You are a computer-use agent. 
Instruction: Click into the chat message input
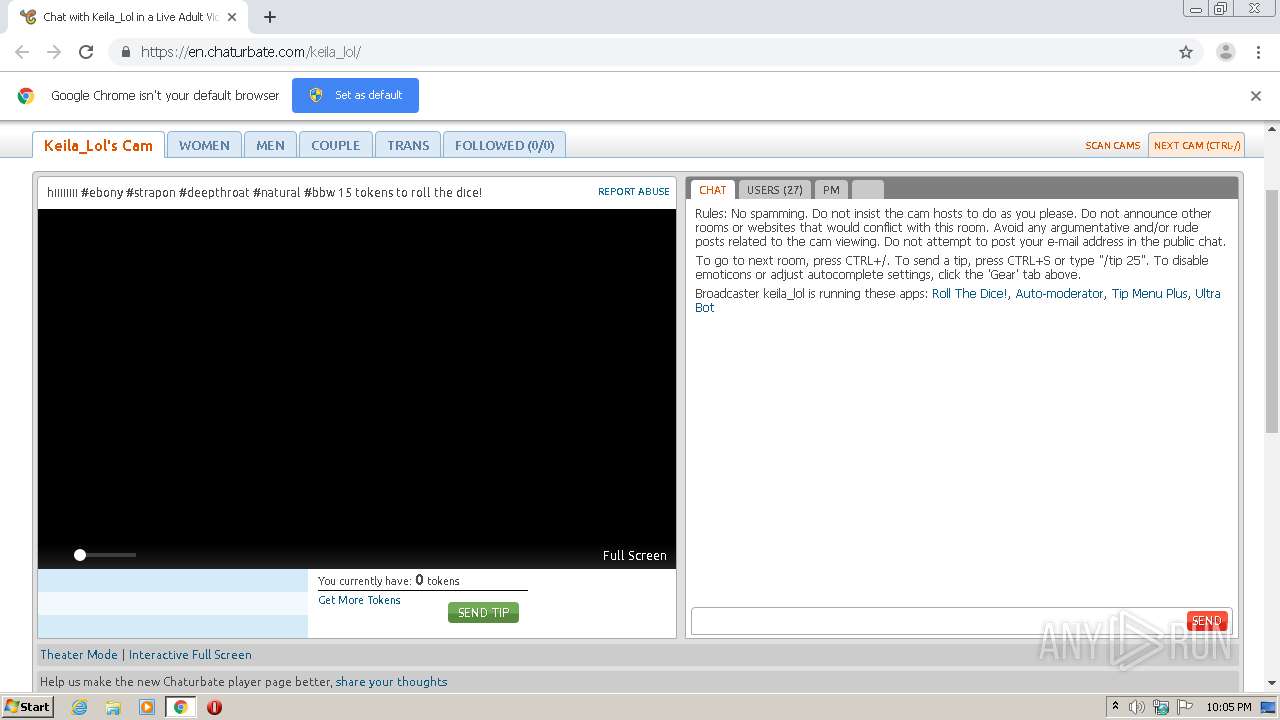938,621
